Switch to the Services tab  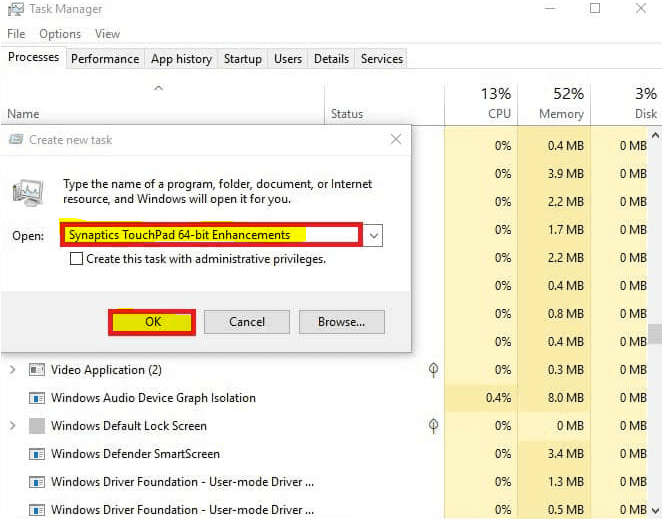point(382,59)
